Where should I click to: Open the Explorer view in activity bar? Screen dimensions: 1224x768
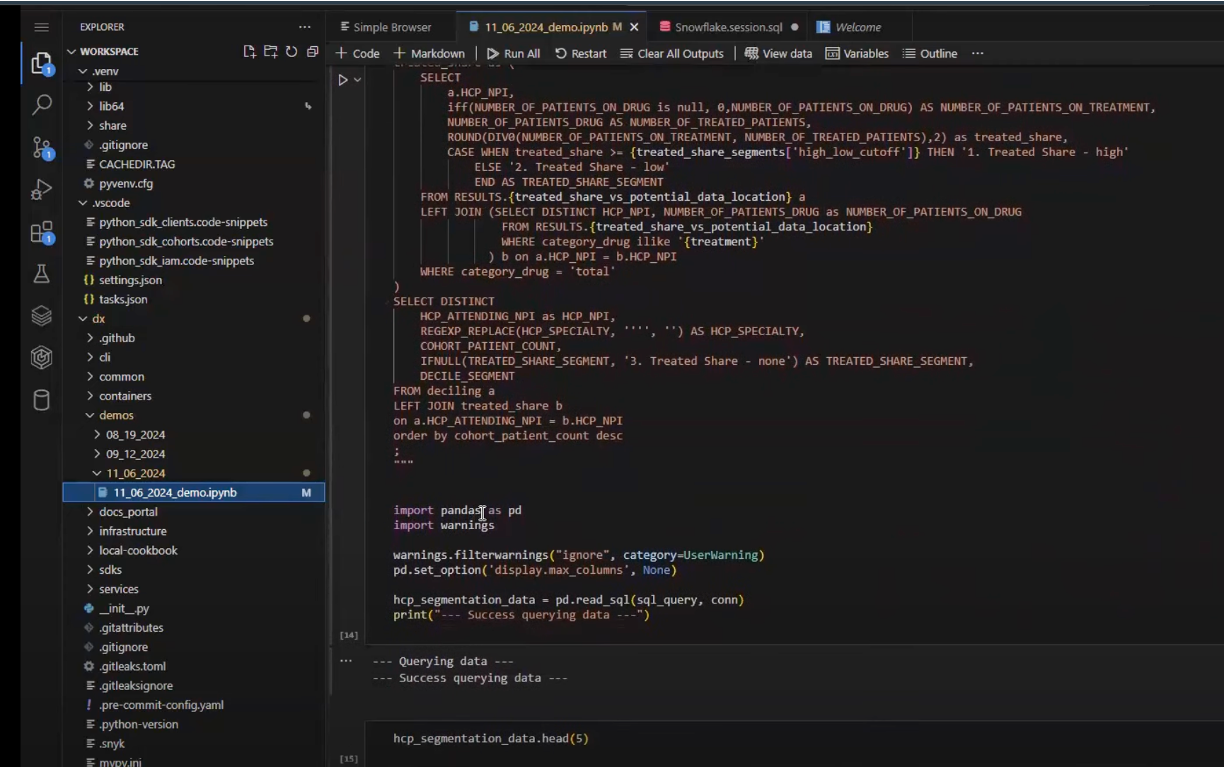41,65
